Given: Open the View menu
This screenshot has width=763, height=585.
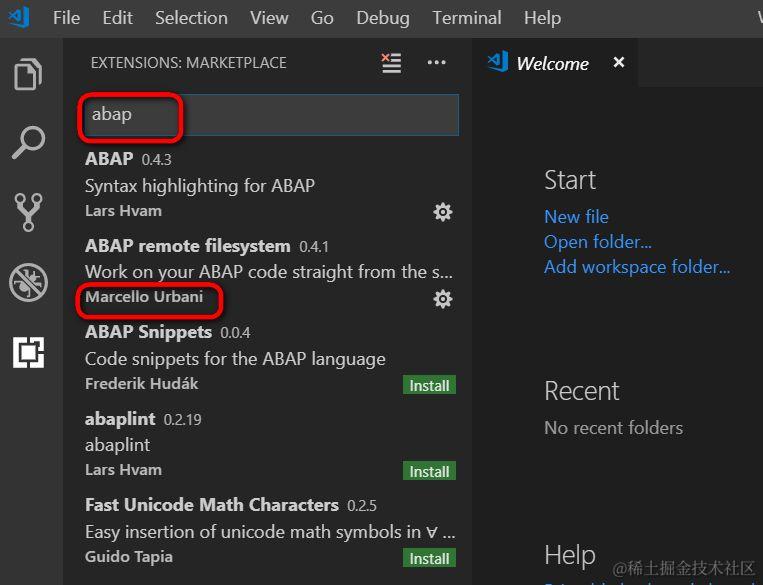Looking at the screenshot, I should pyautogui.click(x=269, y=18).
